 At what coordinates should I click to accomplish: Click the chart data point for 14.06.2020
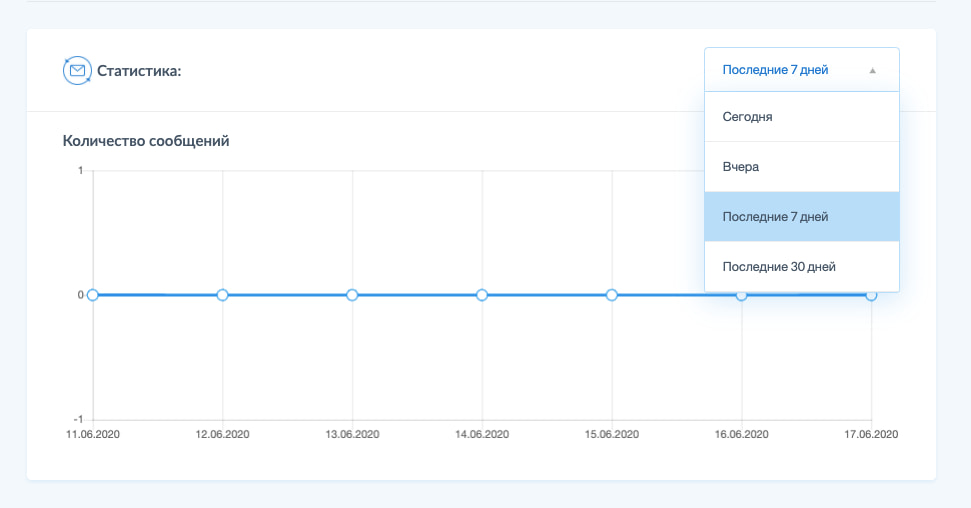click(x=482, y=295)
